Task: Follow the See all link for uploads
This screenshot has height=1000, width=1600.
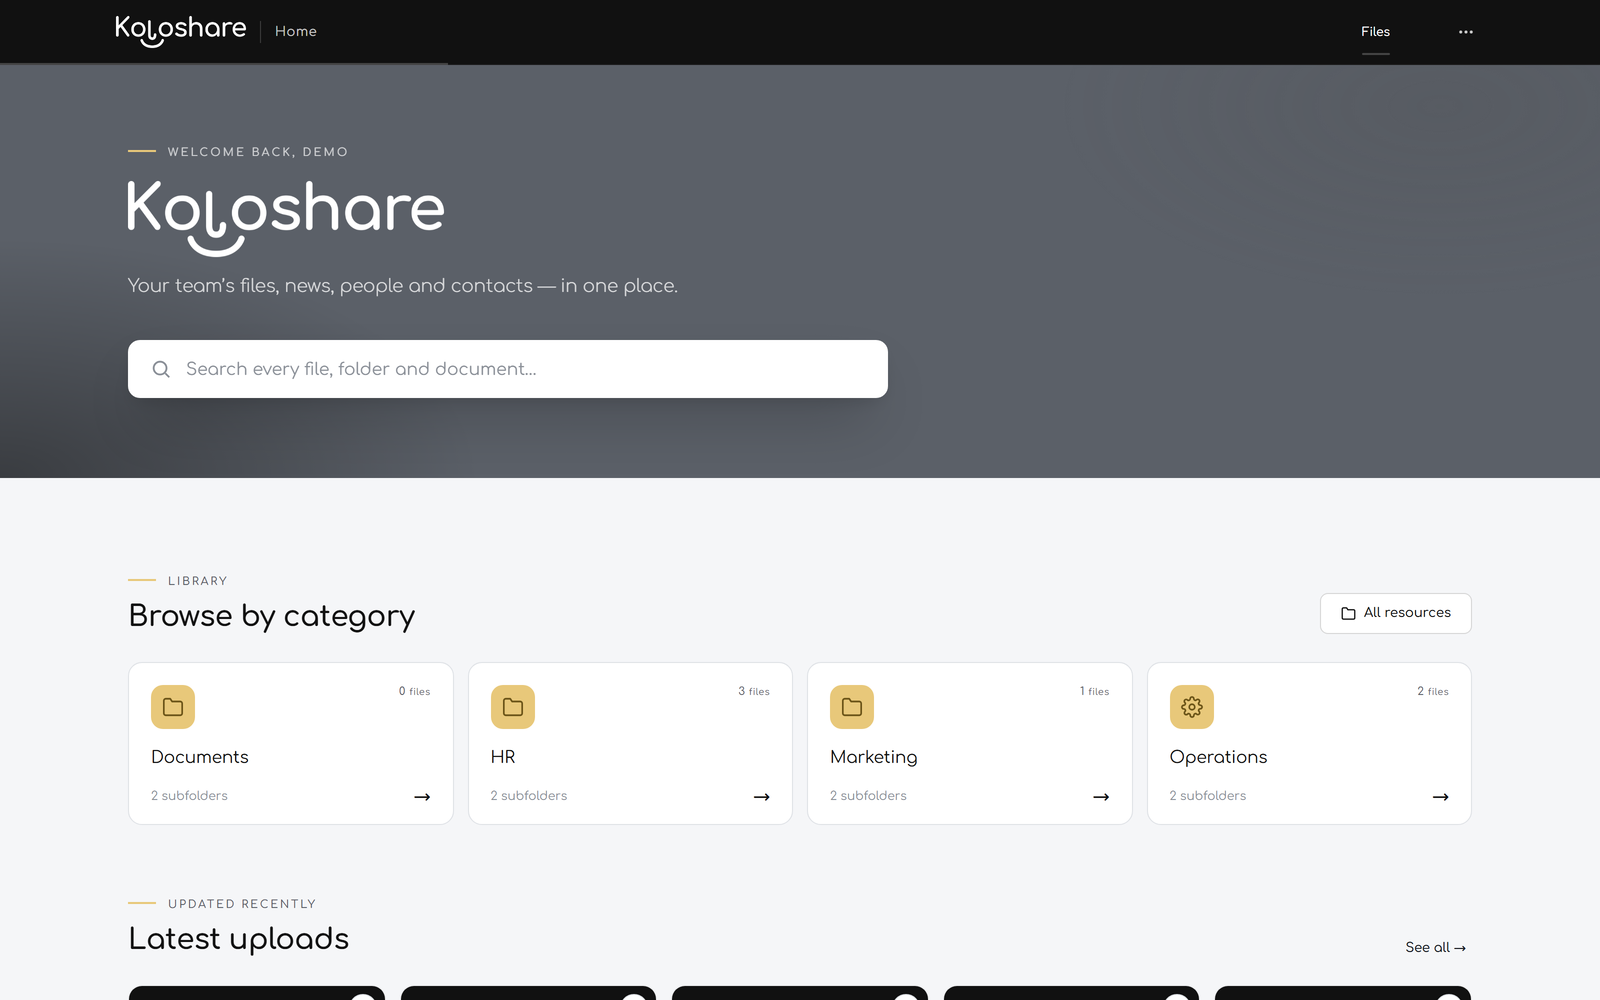Action: (1436, 947)
